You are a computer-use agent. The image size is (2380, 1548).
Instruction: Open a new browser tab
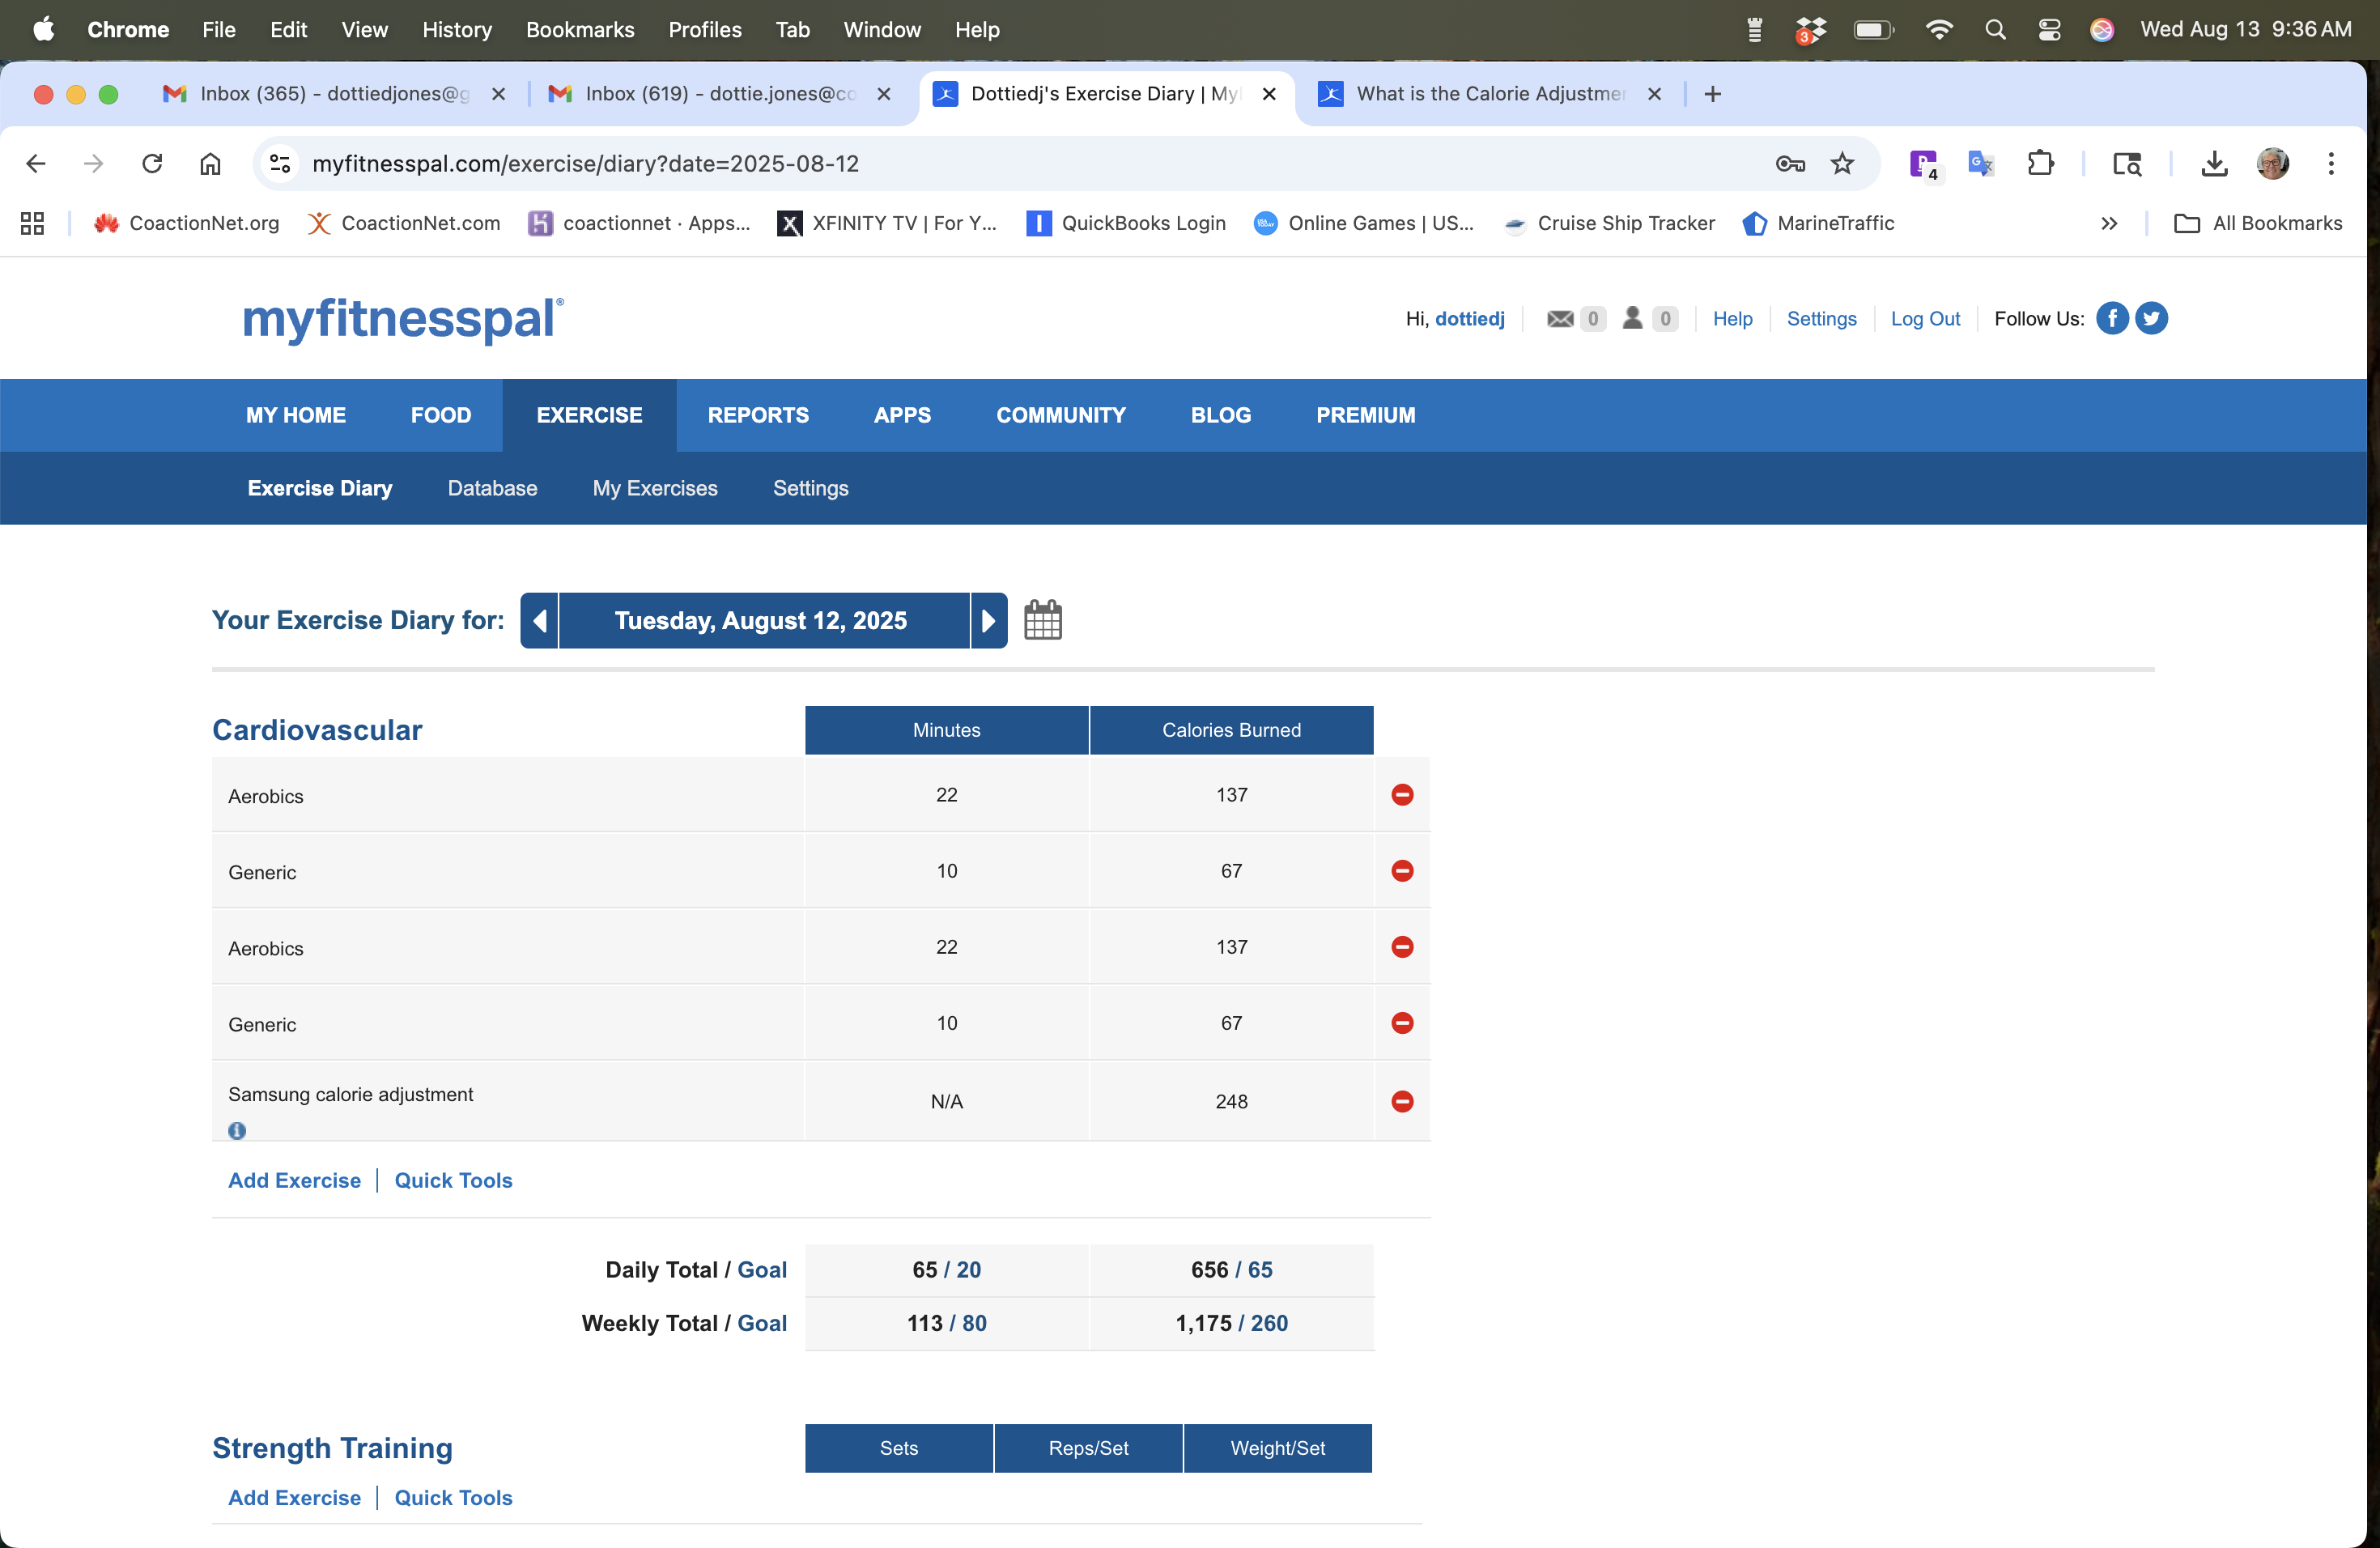pos(1712,94)
